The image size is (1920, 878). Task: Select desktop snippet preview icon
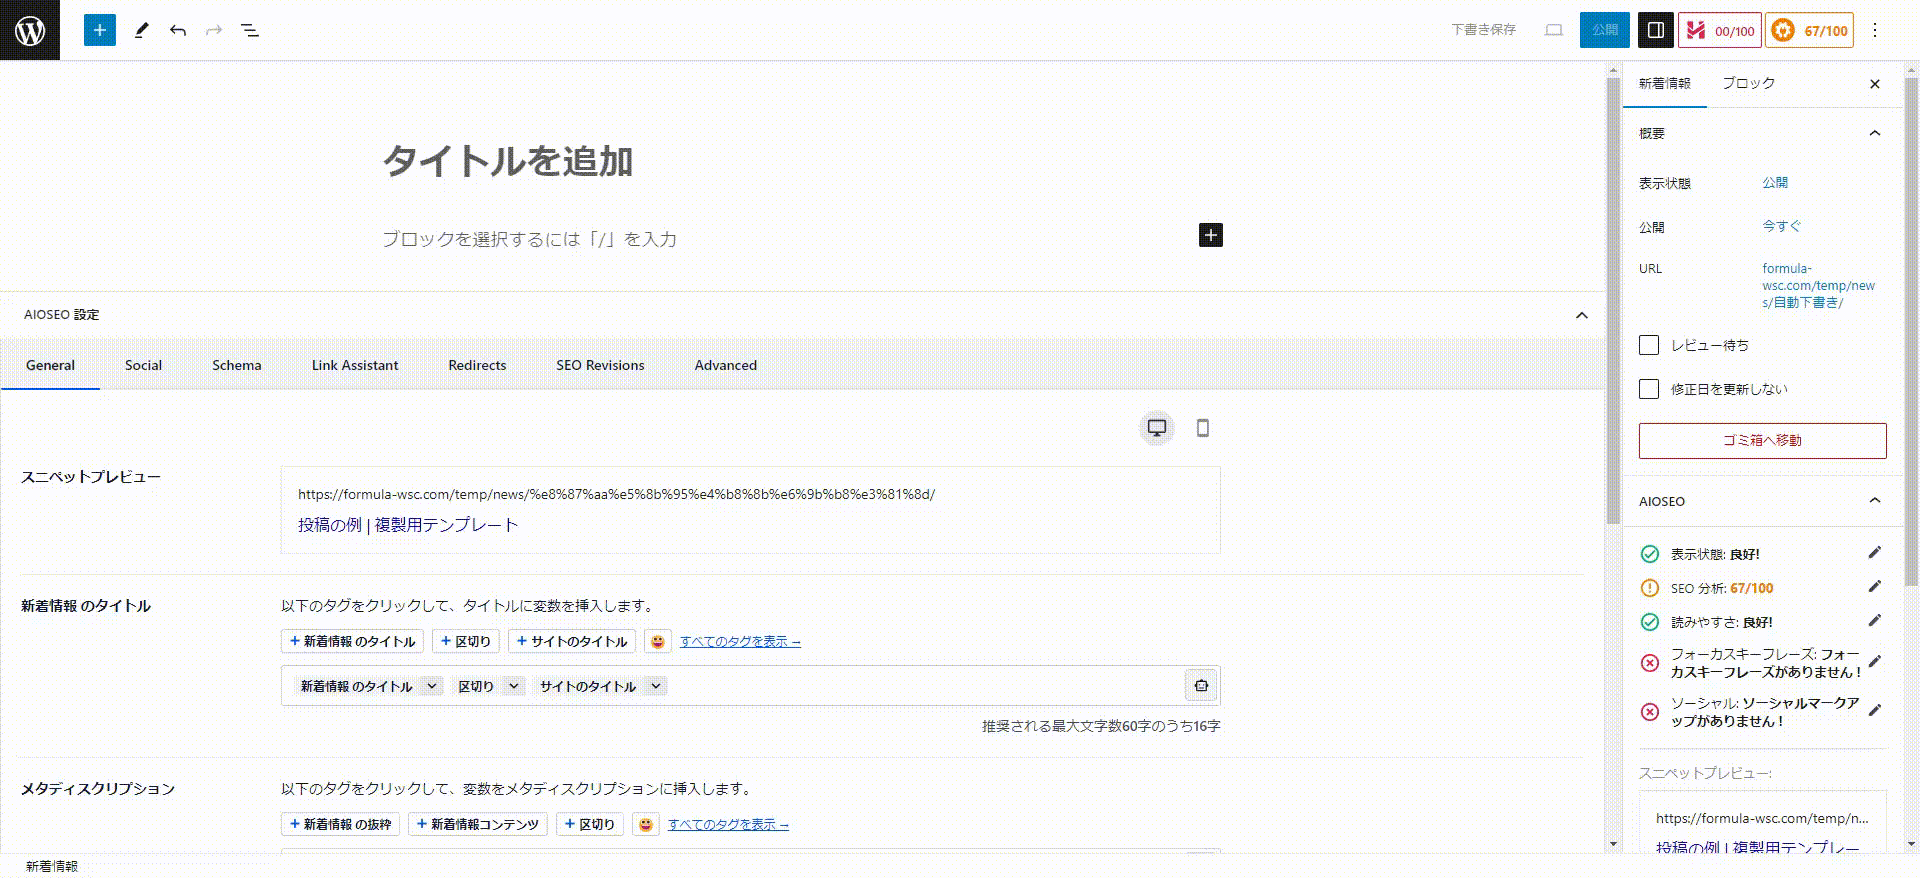1157,428
